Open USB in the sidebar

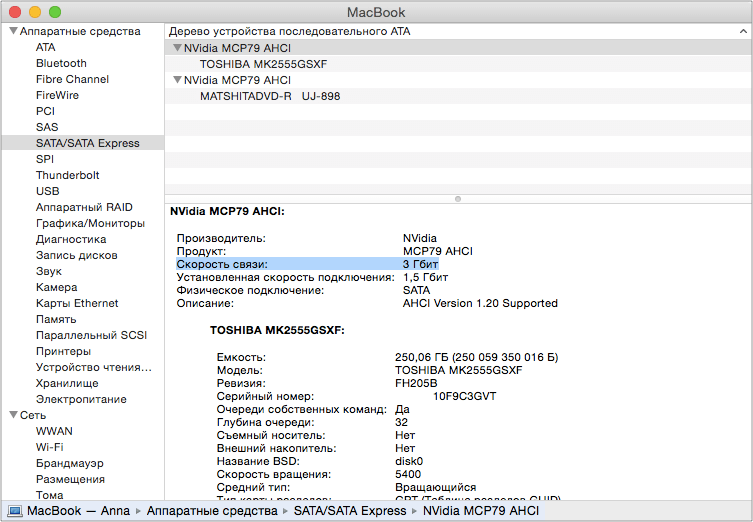[x=48, y=191]
